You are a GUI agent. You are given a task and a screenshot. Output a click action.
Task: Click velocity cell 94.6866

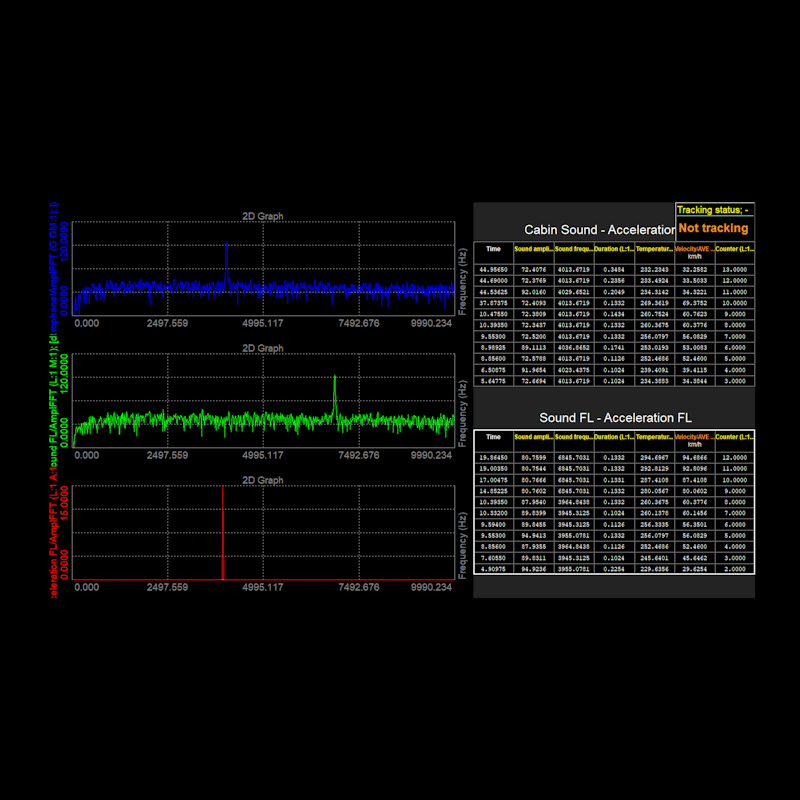click(694, 458)
